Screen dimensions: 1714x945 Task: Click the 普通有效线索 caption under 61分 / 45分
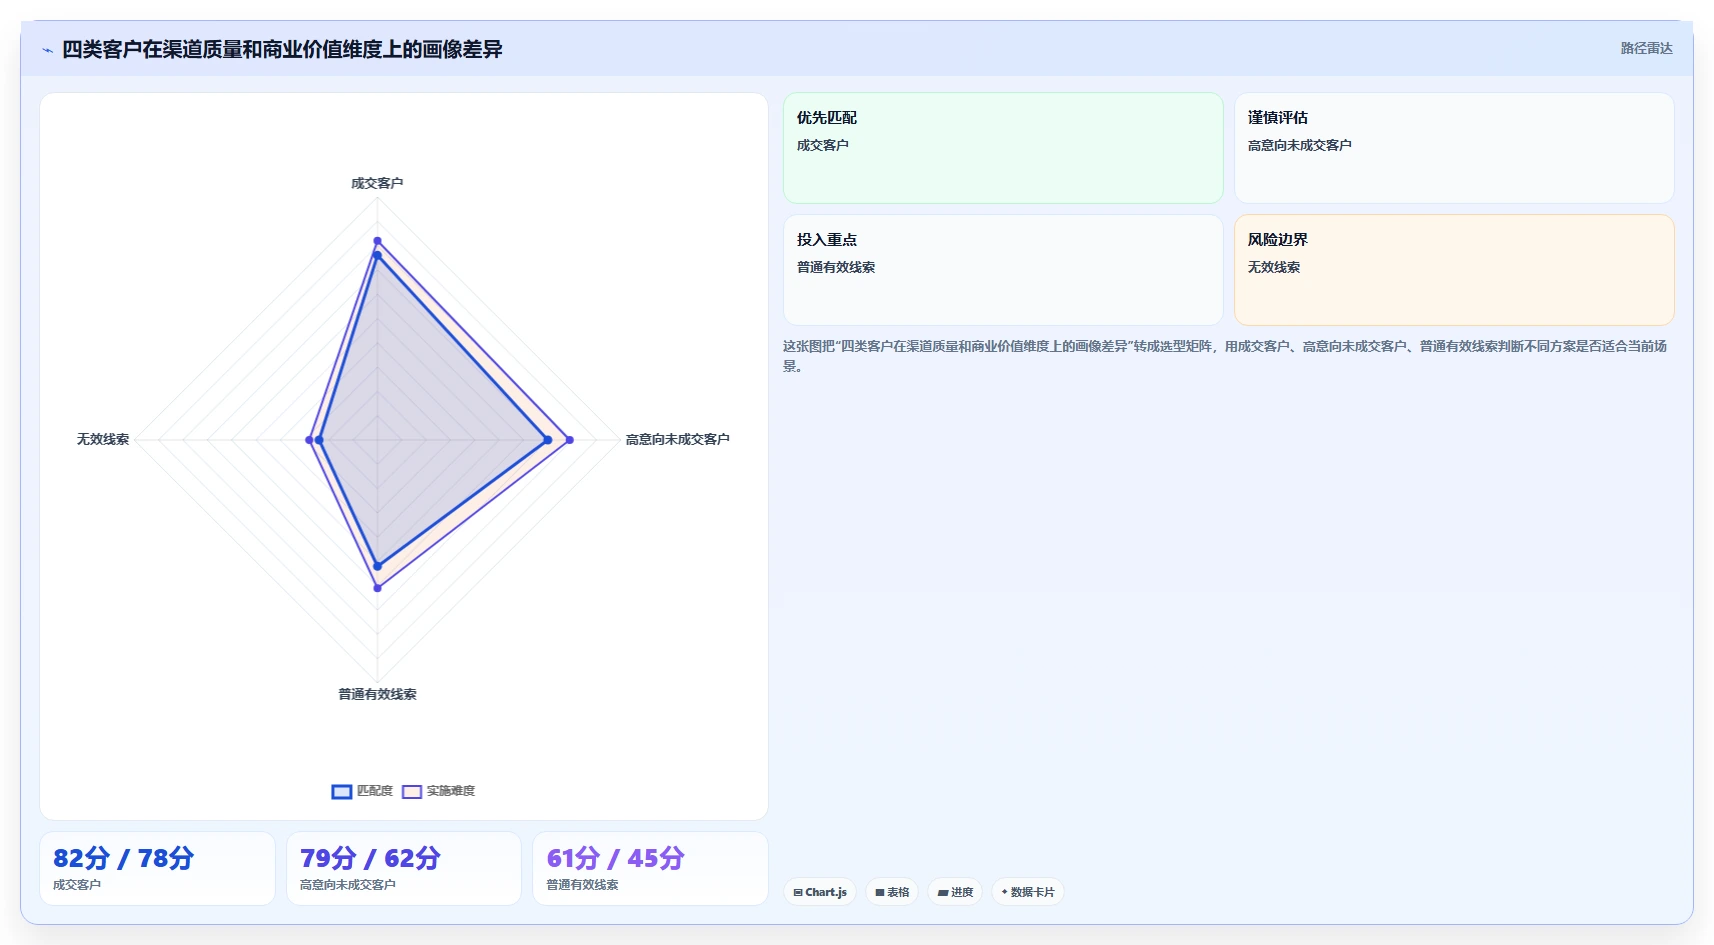pos(582,885)
